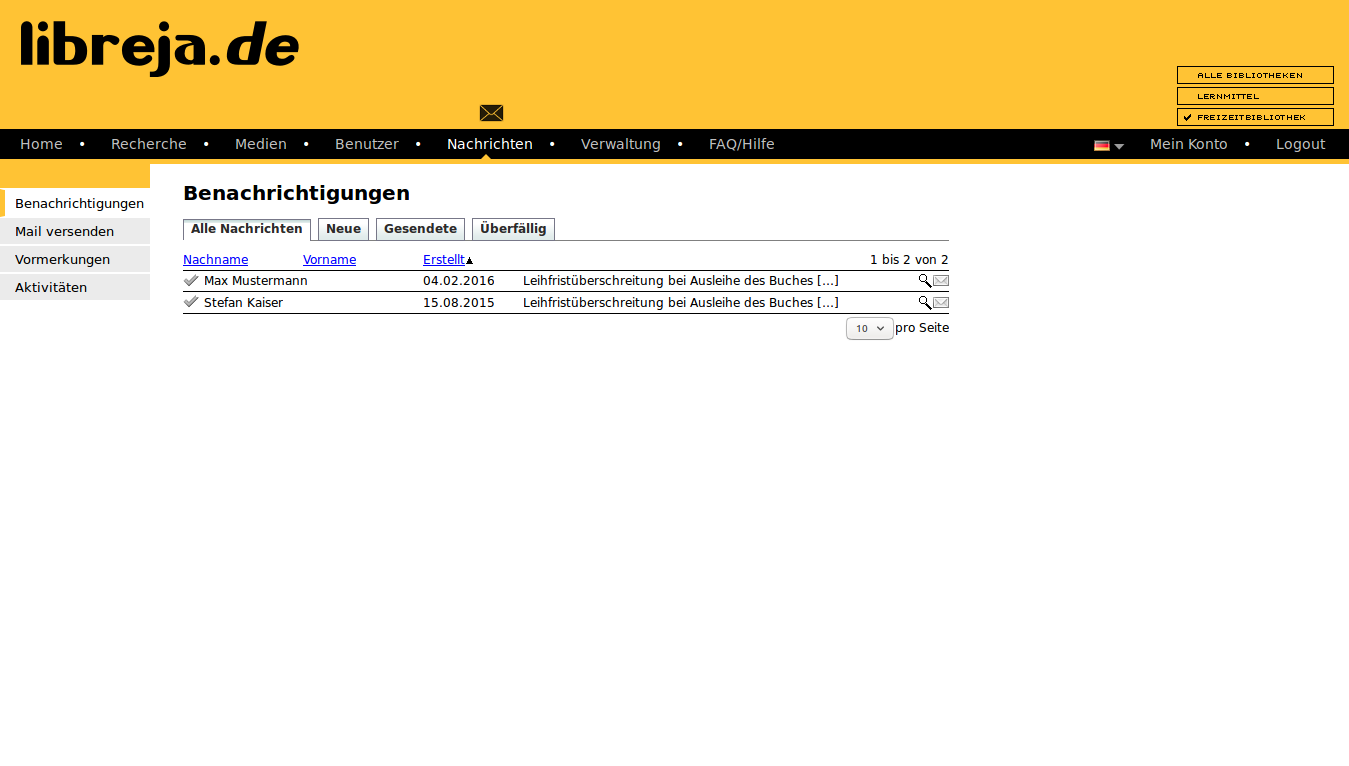1349x766 pixels.
Task: Open the German flag language dropdown
Action: pos(1108,145)
